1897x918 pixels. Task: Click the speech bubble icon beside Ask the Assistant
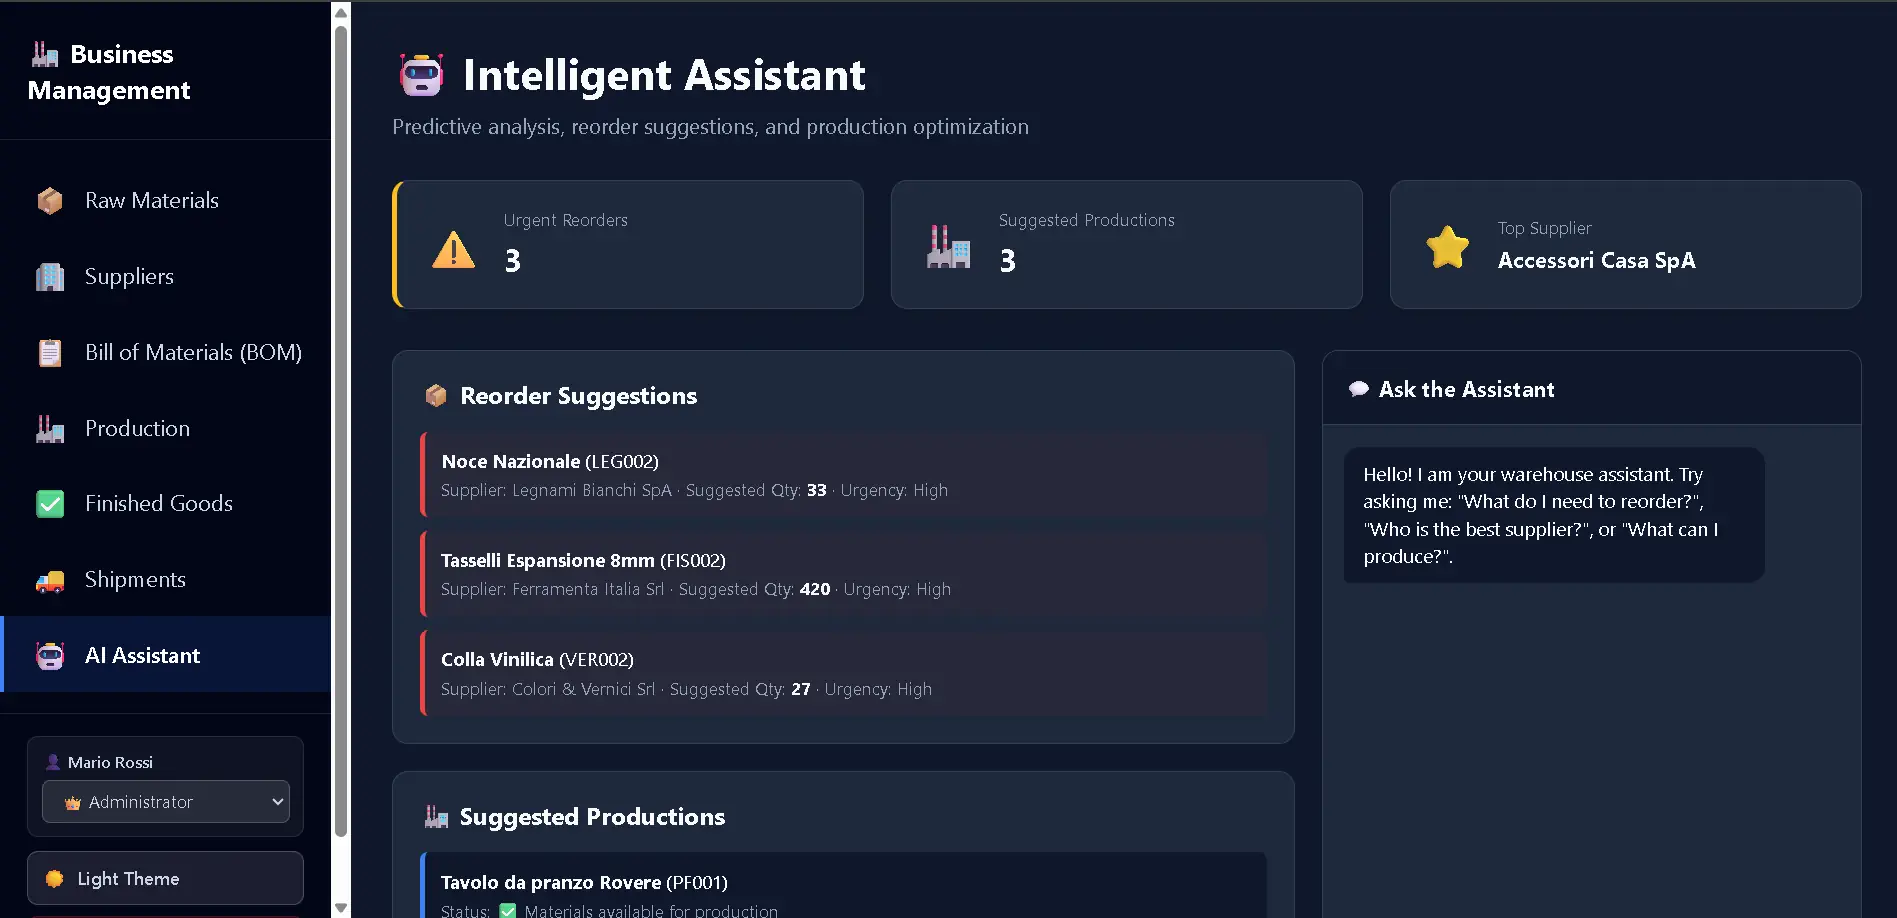coord(1358,389)
